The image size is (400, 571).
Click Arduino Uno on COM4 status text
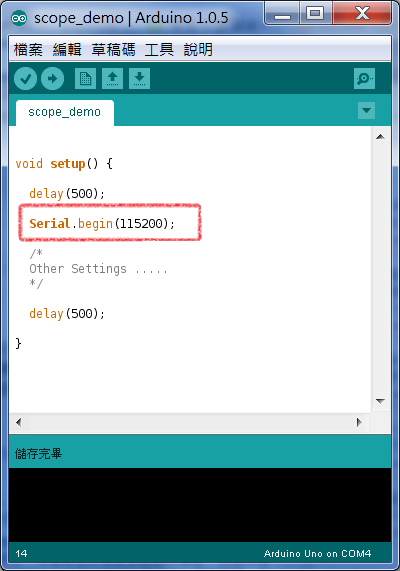317,554
